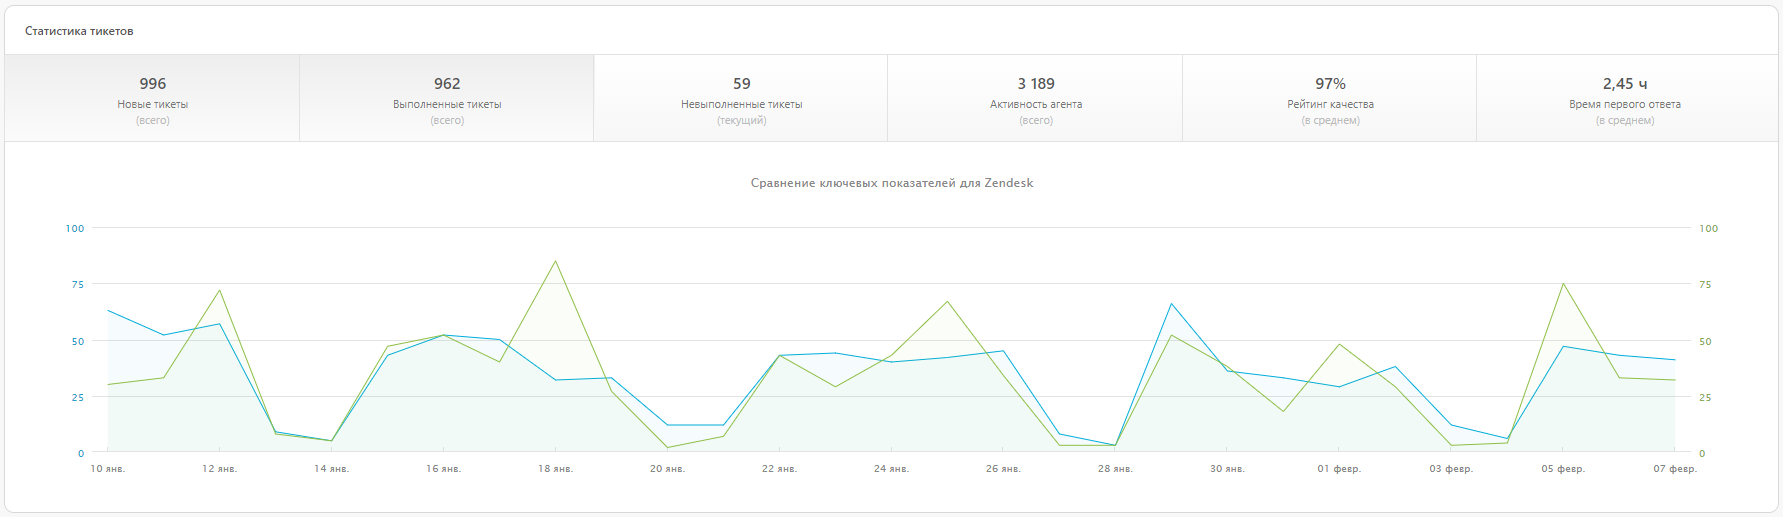Click the 20 янв. x-axis label
Image resolution: width=1783 pixels, height=517 pixels.
click(x=667, y=468)
